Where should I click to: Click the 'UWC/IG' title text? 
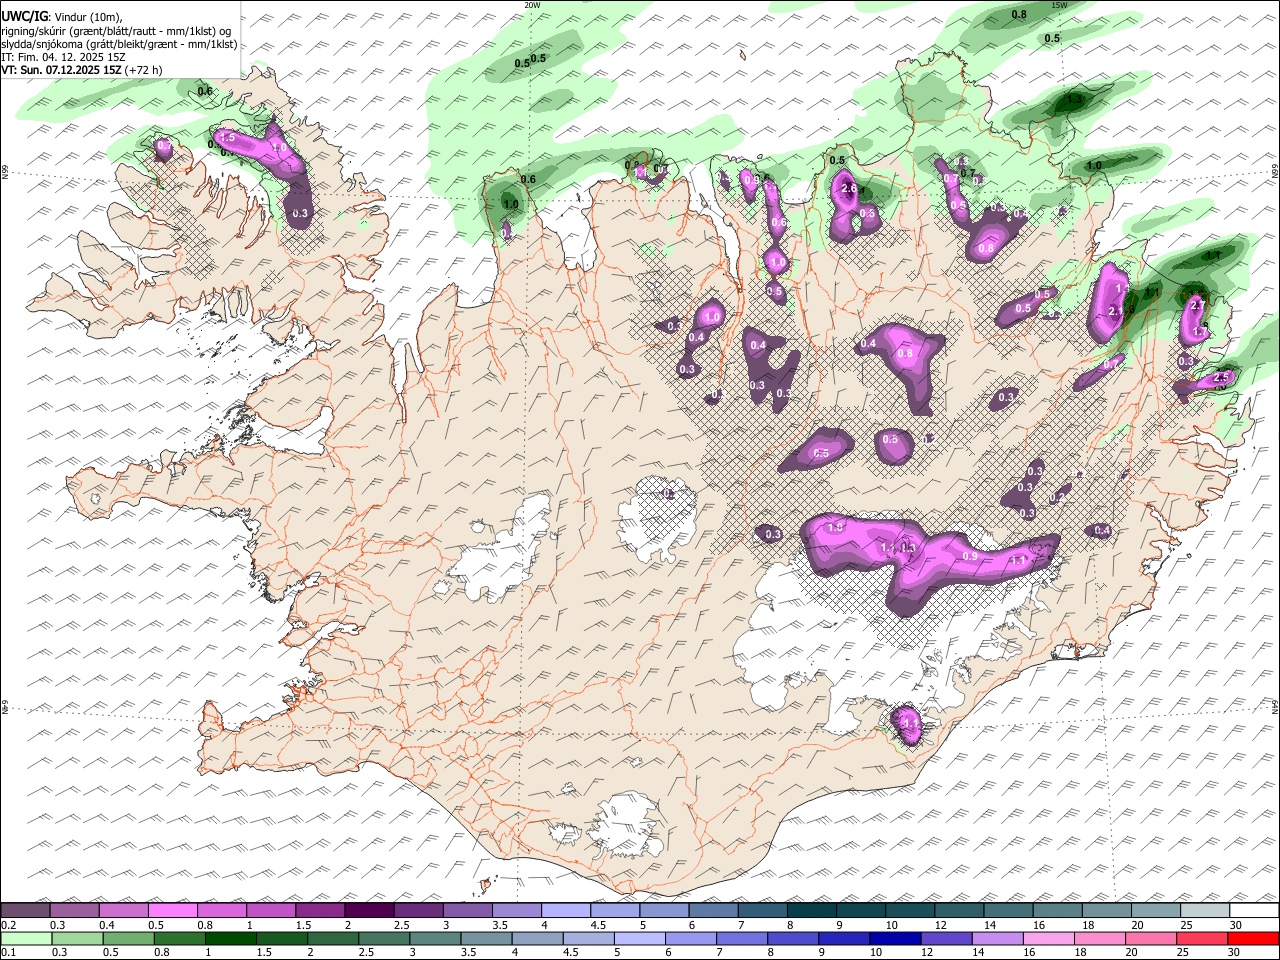[x=23, y=17]
